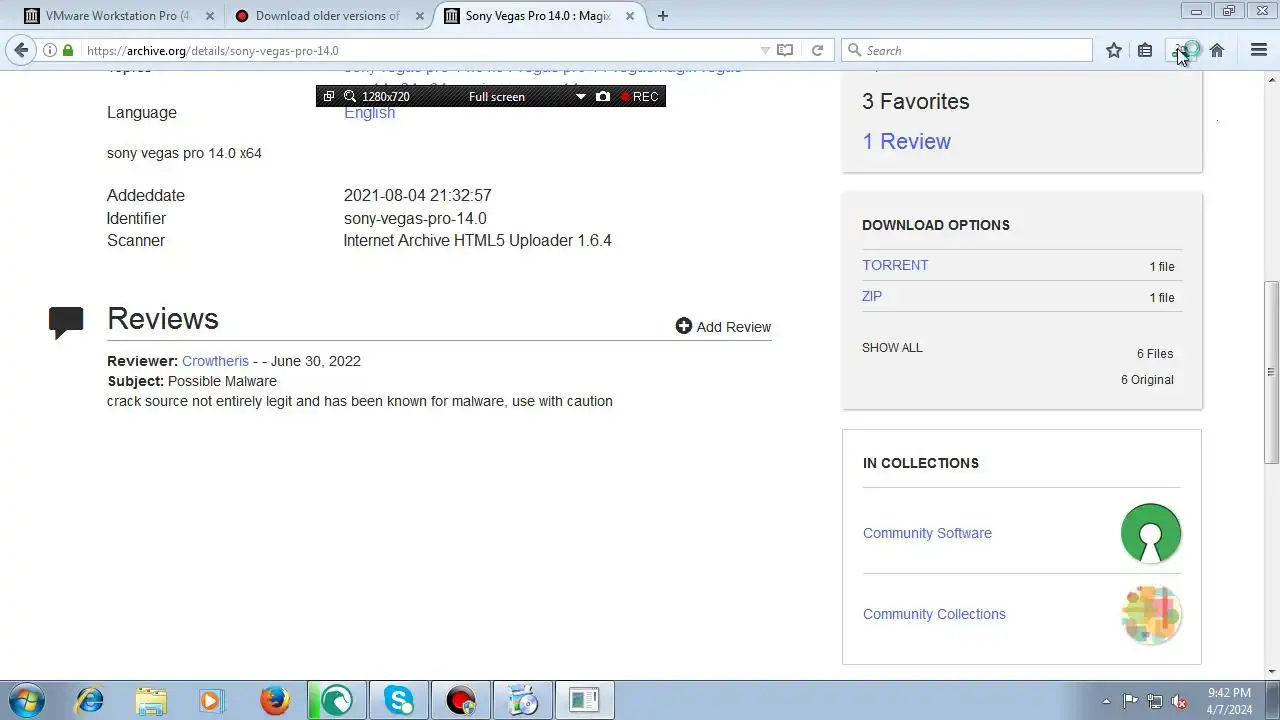Open the Firefox hamburger menu
This screenshot has height=720, width=1280.
click(1259, 50)
